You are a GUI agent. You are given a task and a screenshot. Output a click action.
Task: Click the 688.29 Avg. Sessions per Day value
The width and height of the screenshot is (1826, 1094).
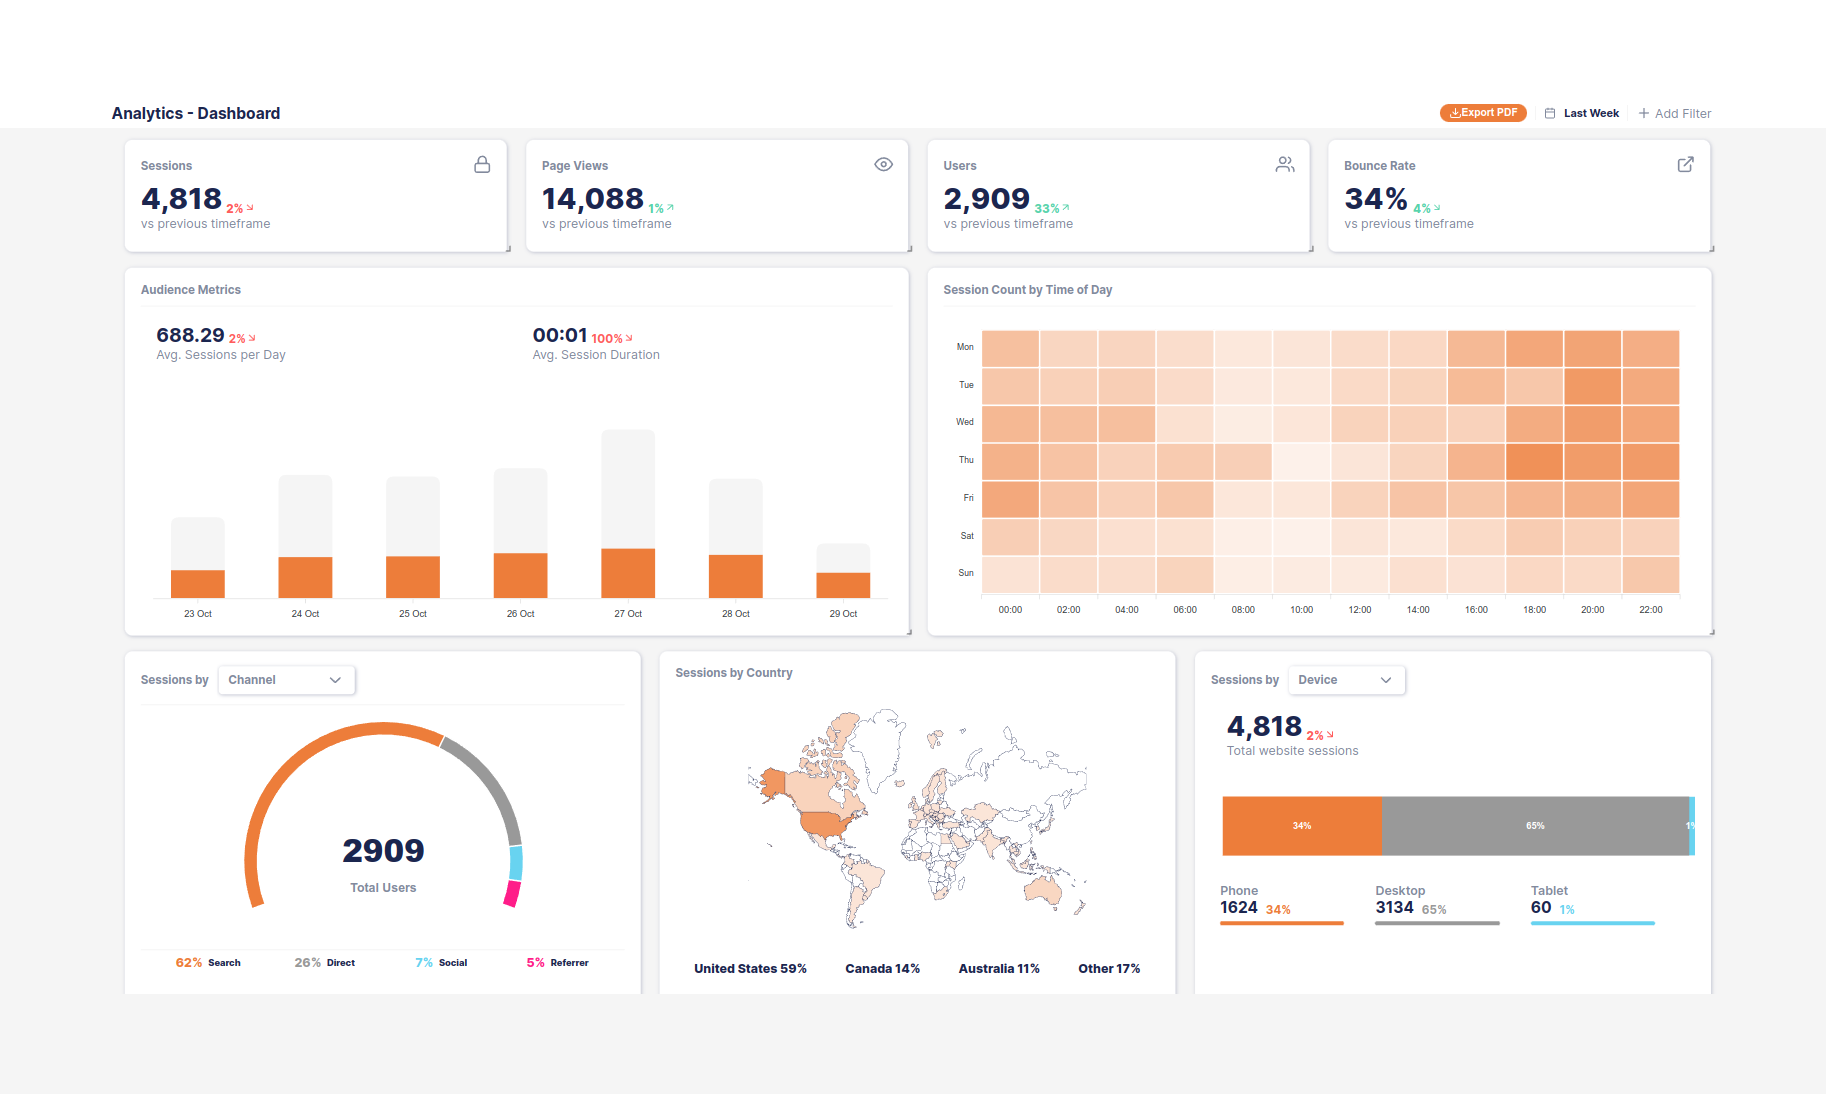190,335
